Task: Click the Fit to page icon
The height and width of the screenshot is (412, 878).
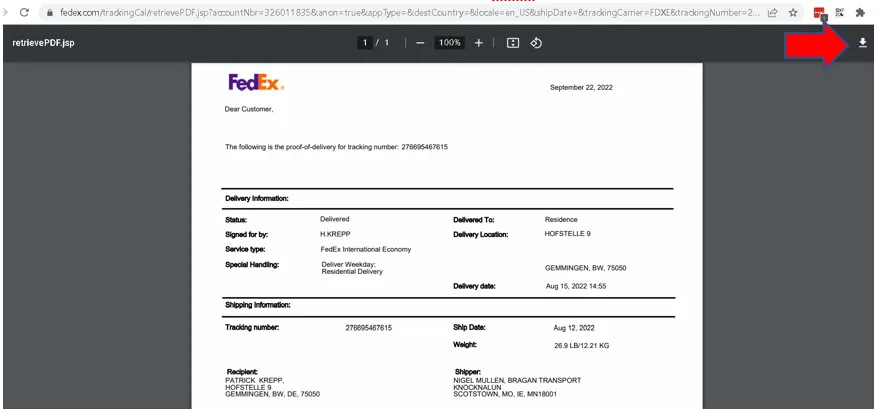Action: click(x=513, y=43)
